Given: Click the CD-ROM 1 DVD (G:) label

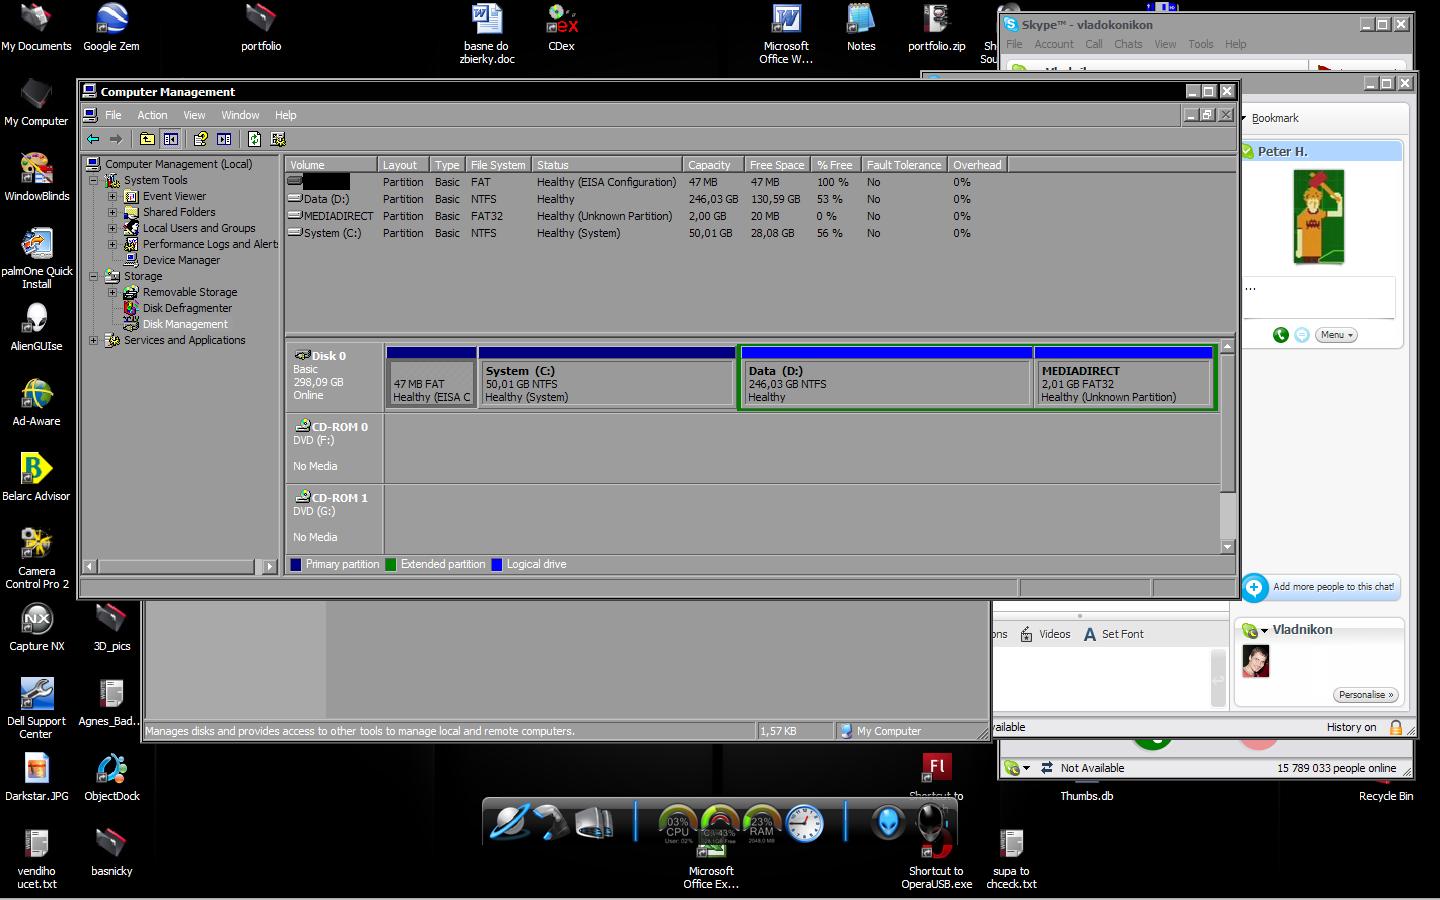Looking at the screenshot, I should point(334,518).
